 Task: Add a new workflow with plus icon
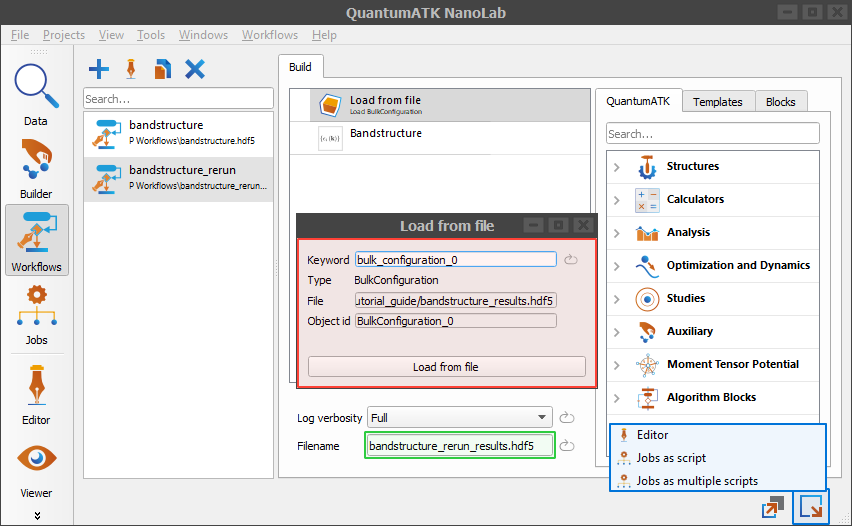[x=99, y=69]
